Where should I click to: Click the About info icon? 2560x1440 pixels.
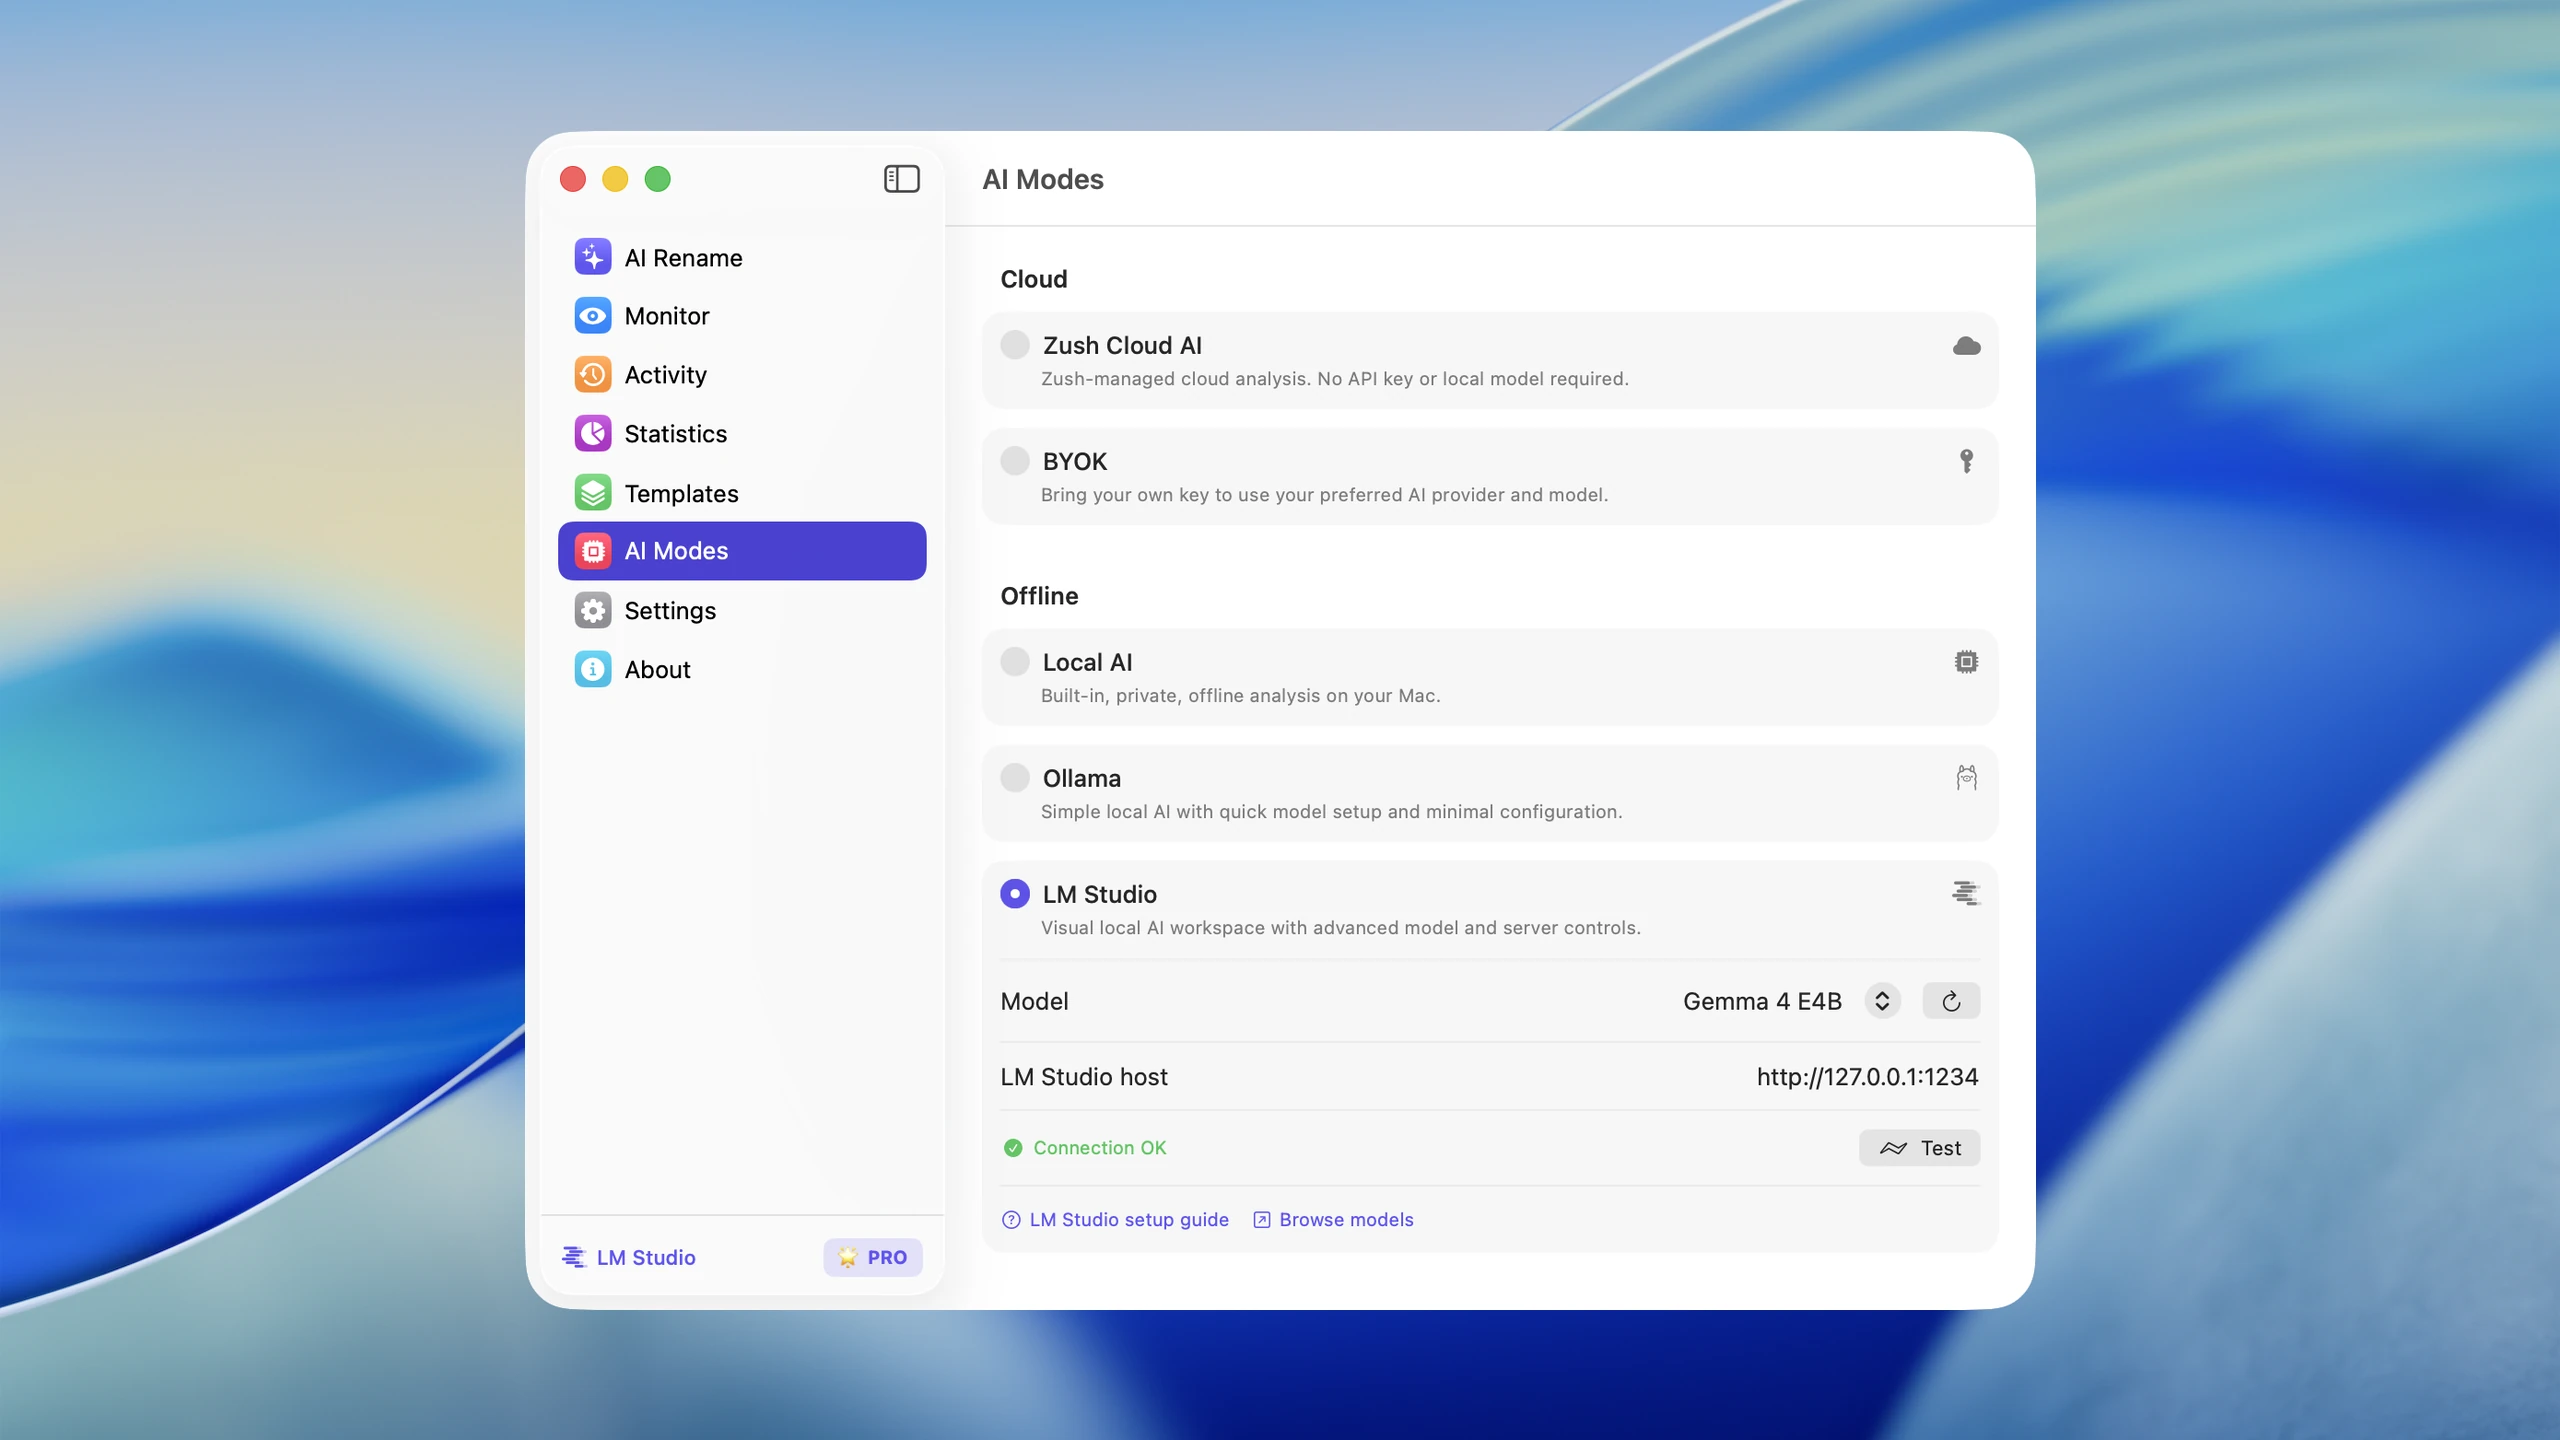pyautogui.click(x=593, y=669)
